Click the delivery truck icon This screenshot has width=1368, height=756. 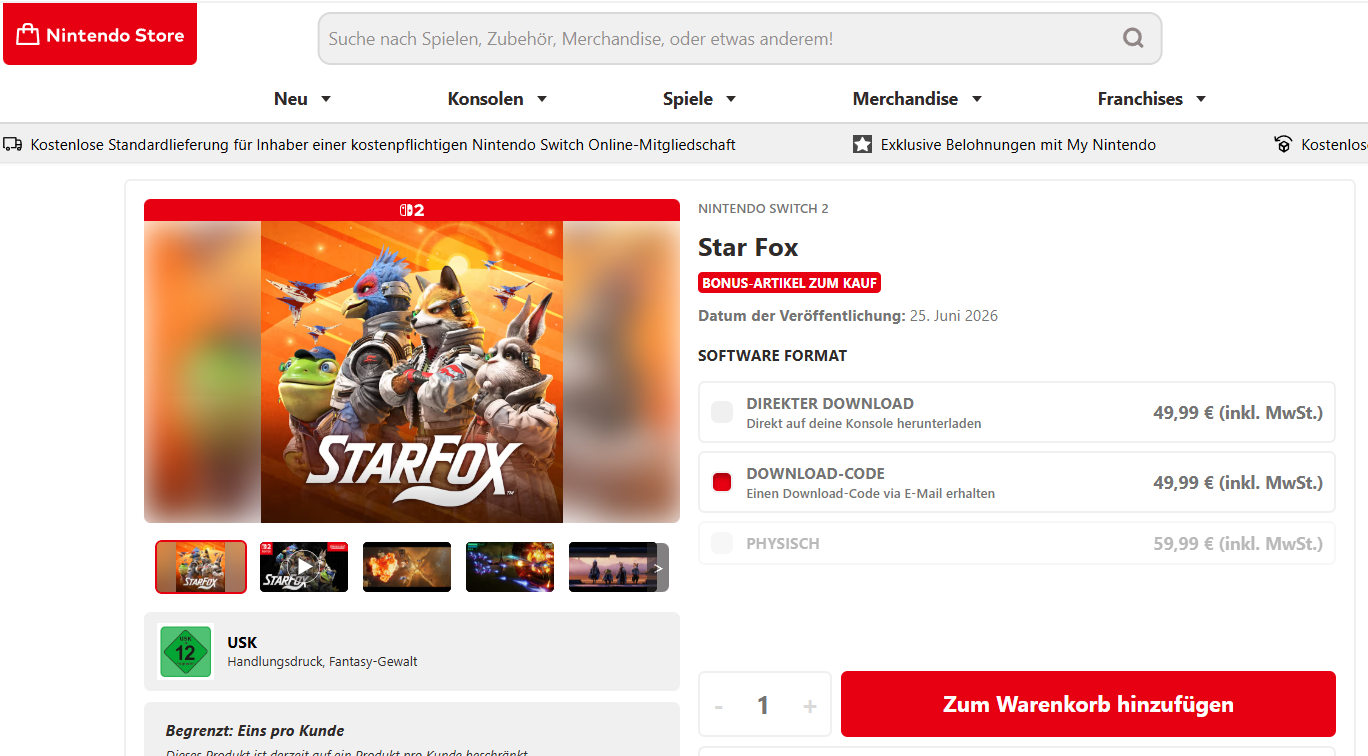tap(13, 145)
